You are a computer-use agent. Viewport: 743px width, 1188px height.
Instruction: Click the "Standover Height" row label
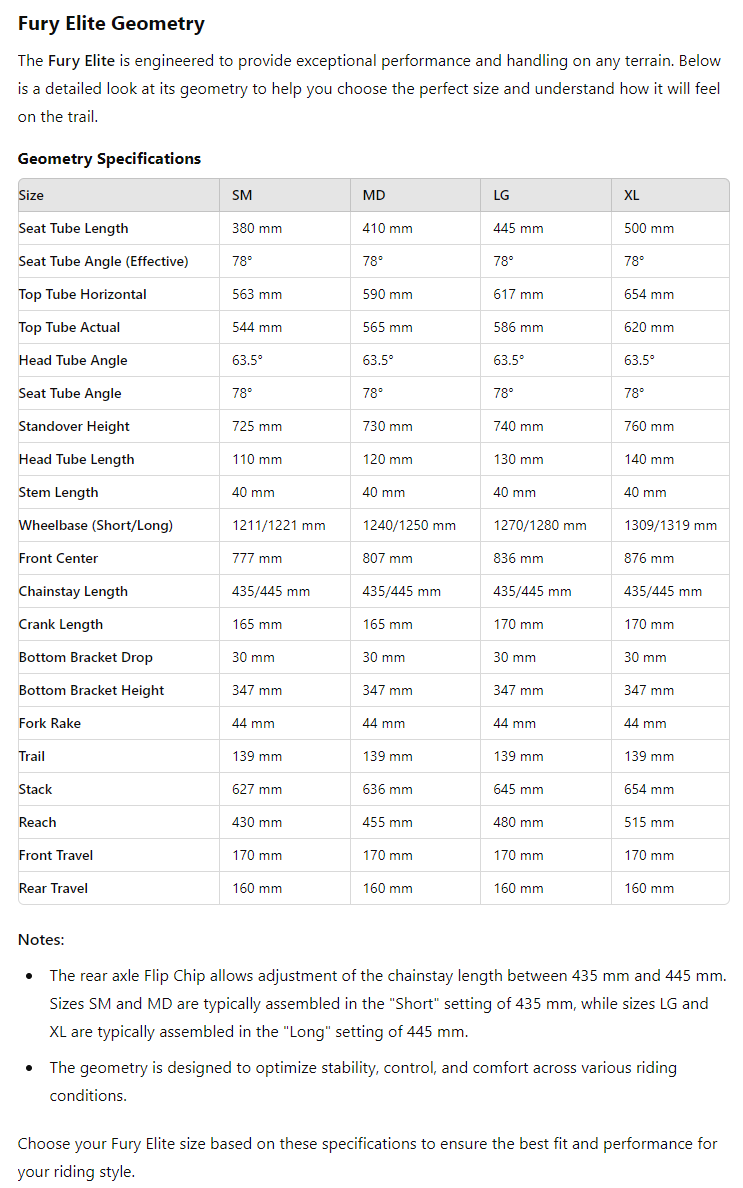pyautogui.click(x=74, y=426)
